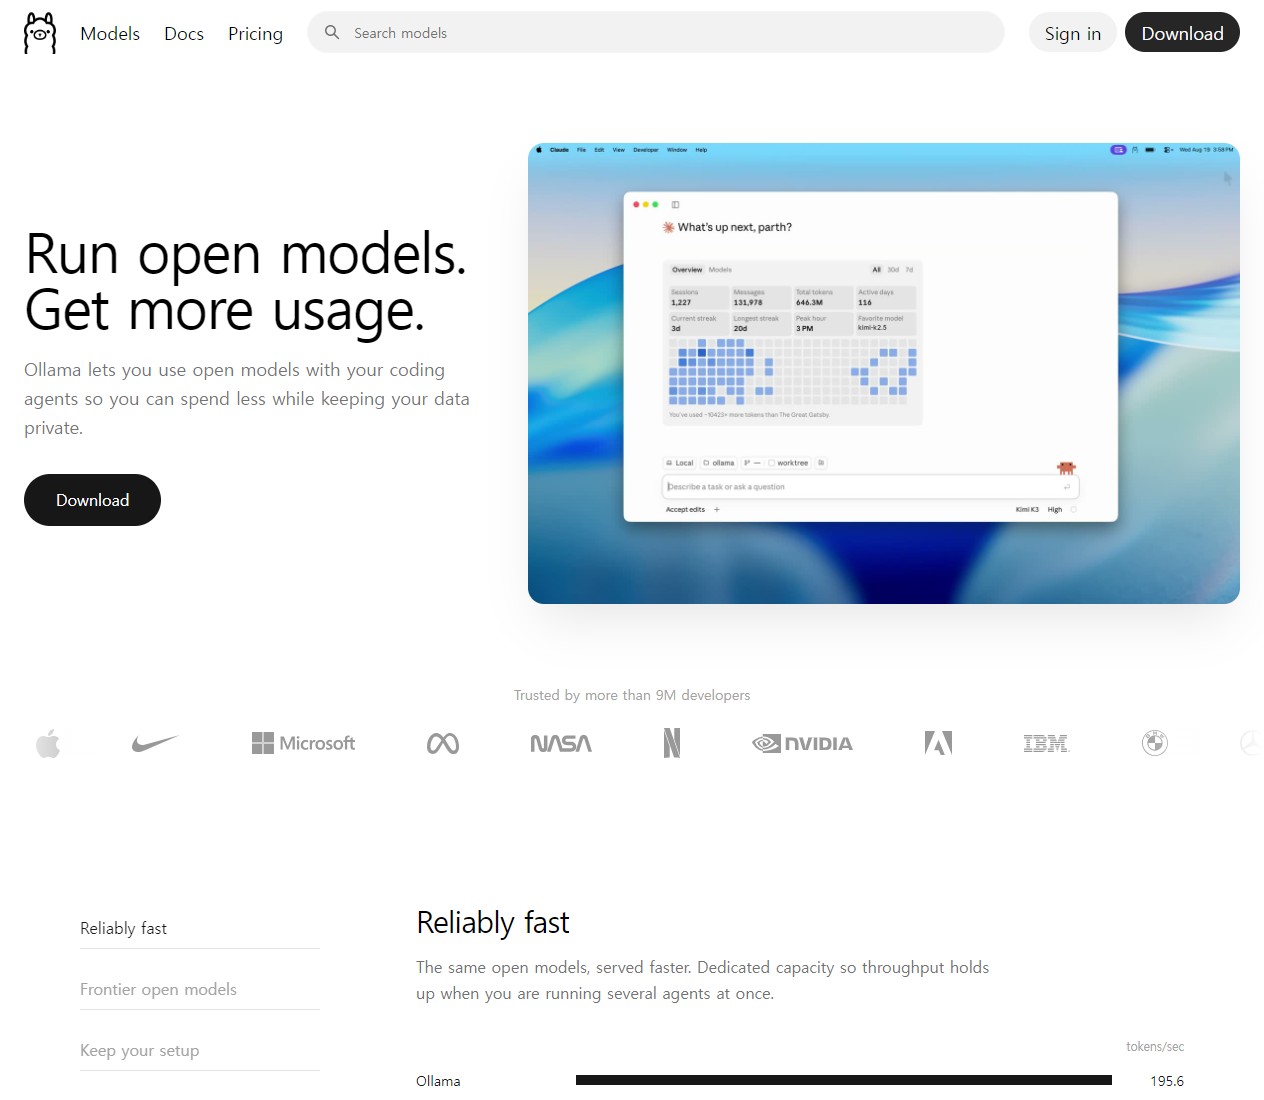Image resolution: width=1264 pixels, height=1100 pixels.
Task: Open the Developer menu in preview menu bar
Action: [646, 150]
